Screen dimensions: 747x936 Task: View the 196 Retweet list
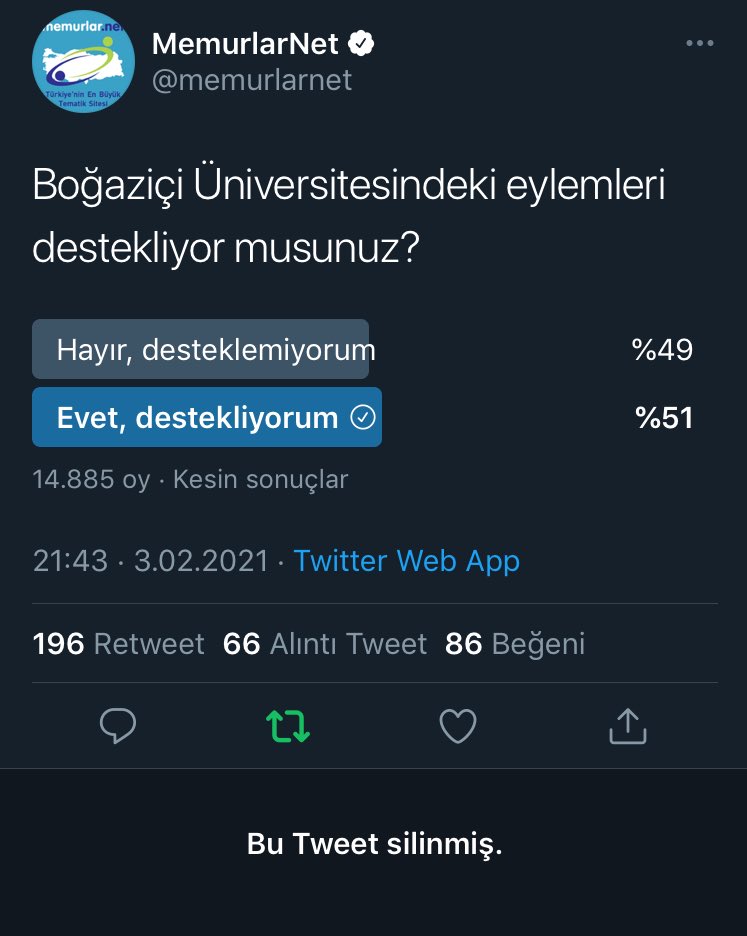[118, 643]
